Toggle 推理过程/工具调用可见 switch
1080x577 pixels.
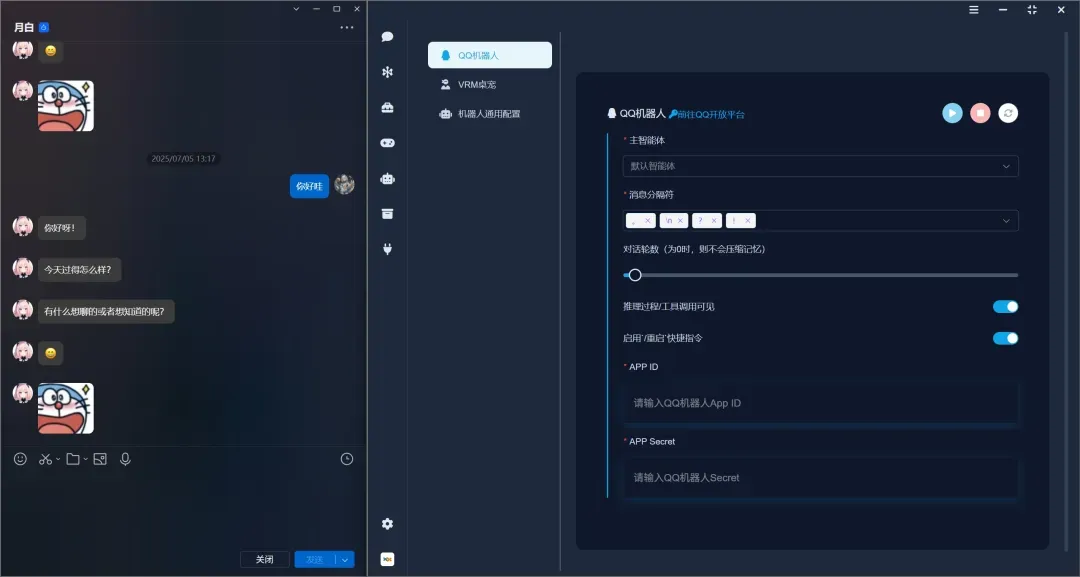point(1005,307)
